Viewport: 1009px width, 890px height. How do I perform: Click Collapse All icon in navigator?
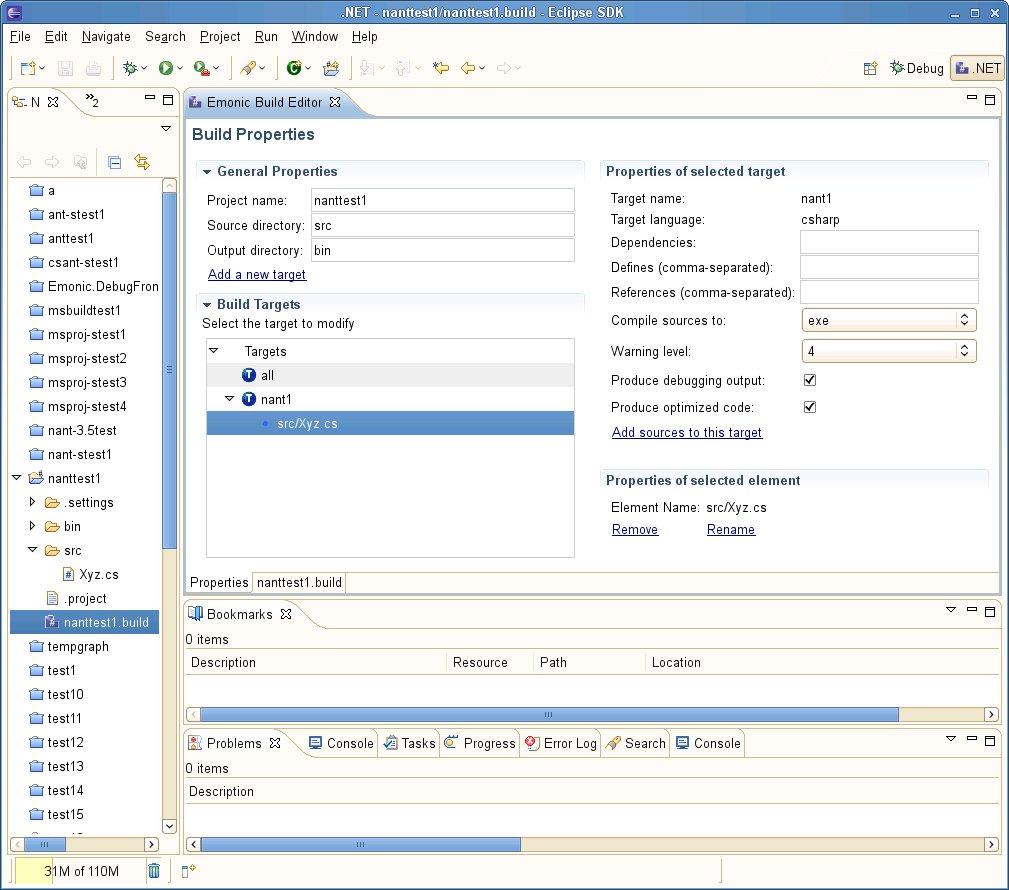coord(114,162)
